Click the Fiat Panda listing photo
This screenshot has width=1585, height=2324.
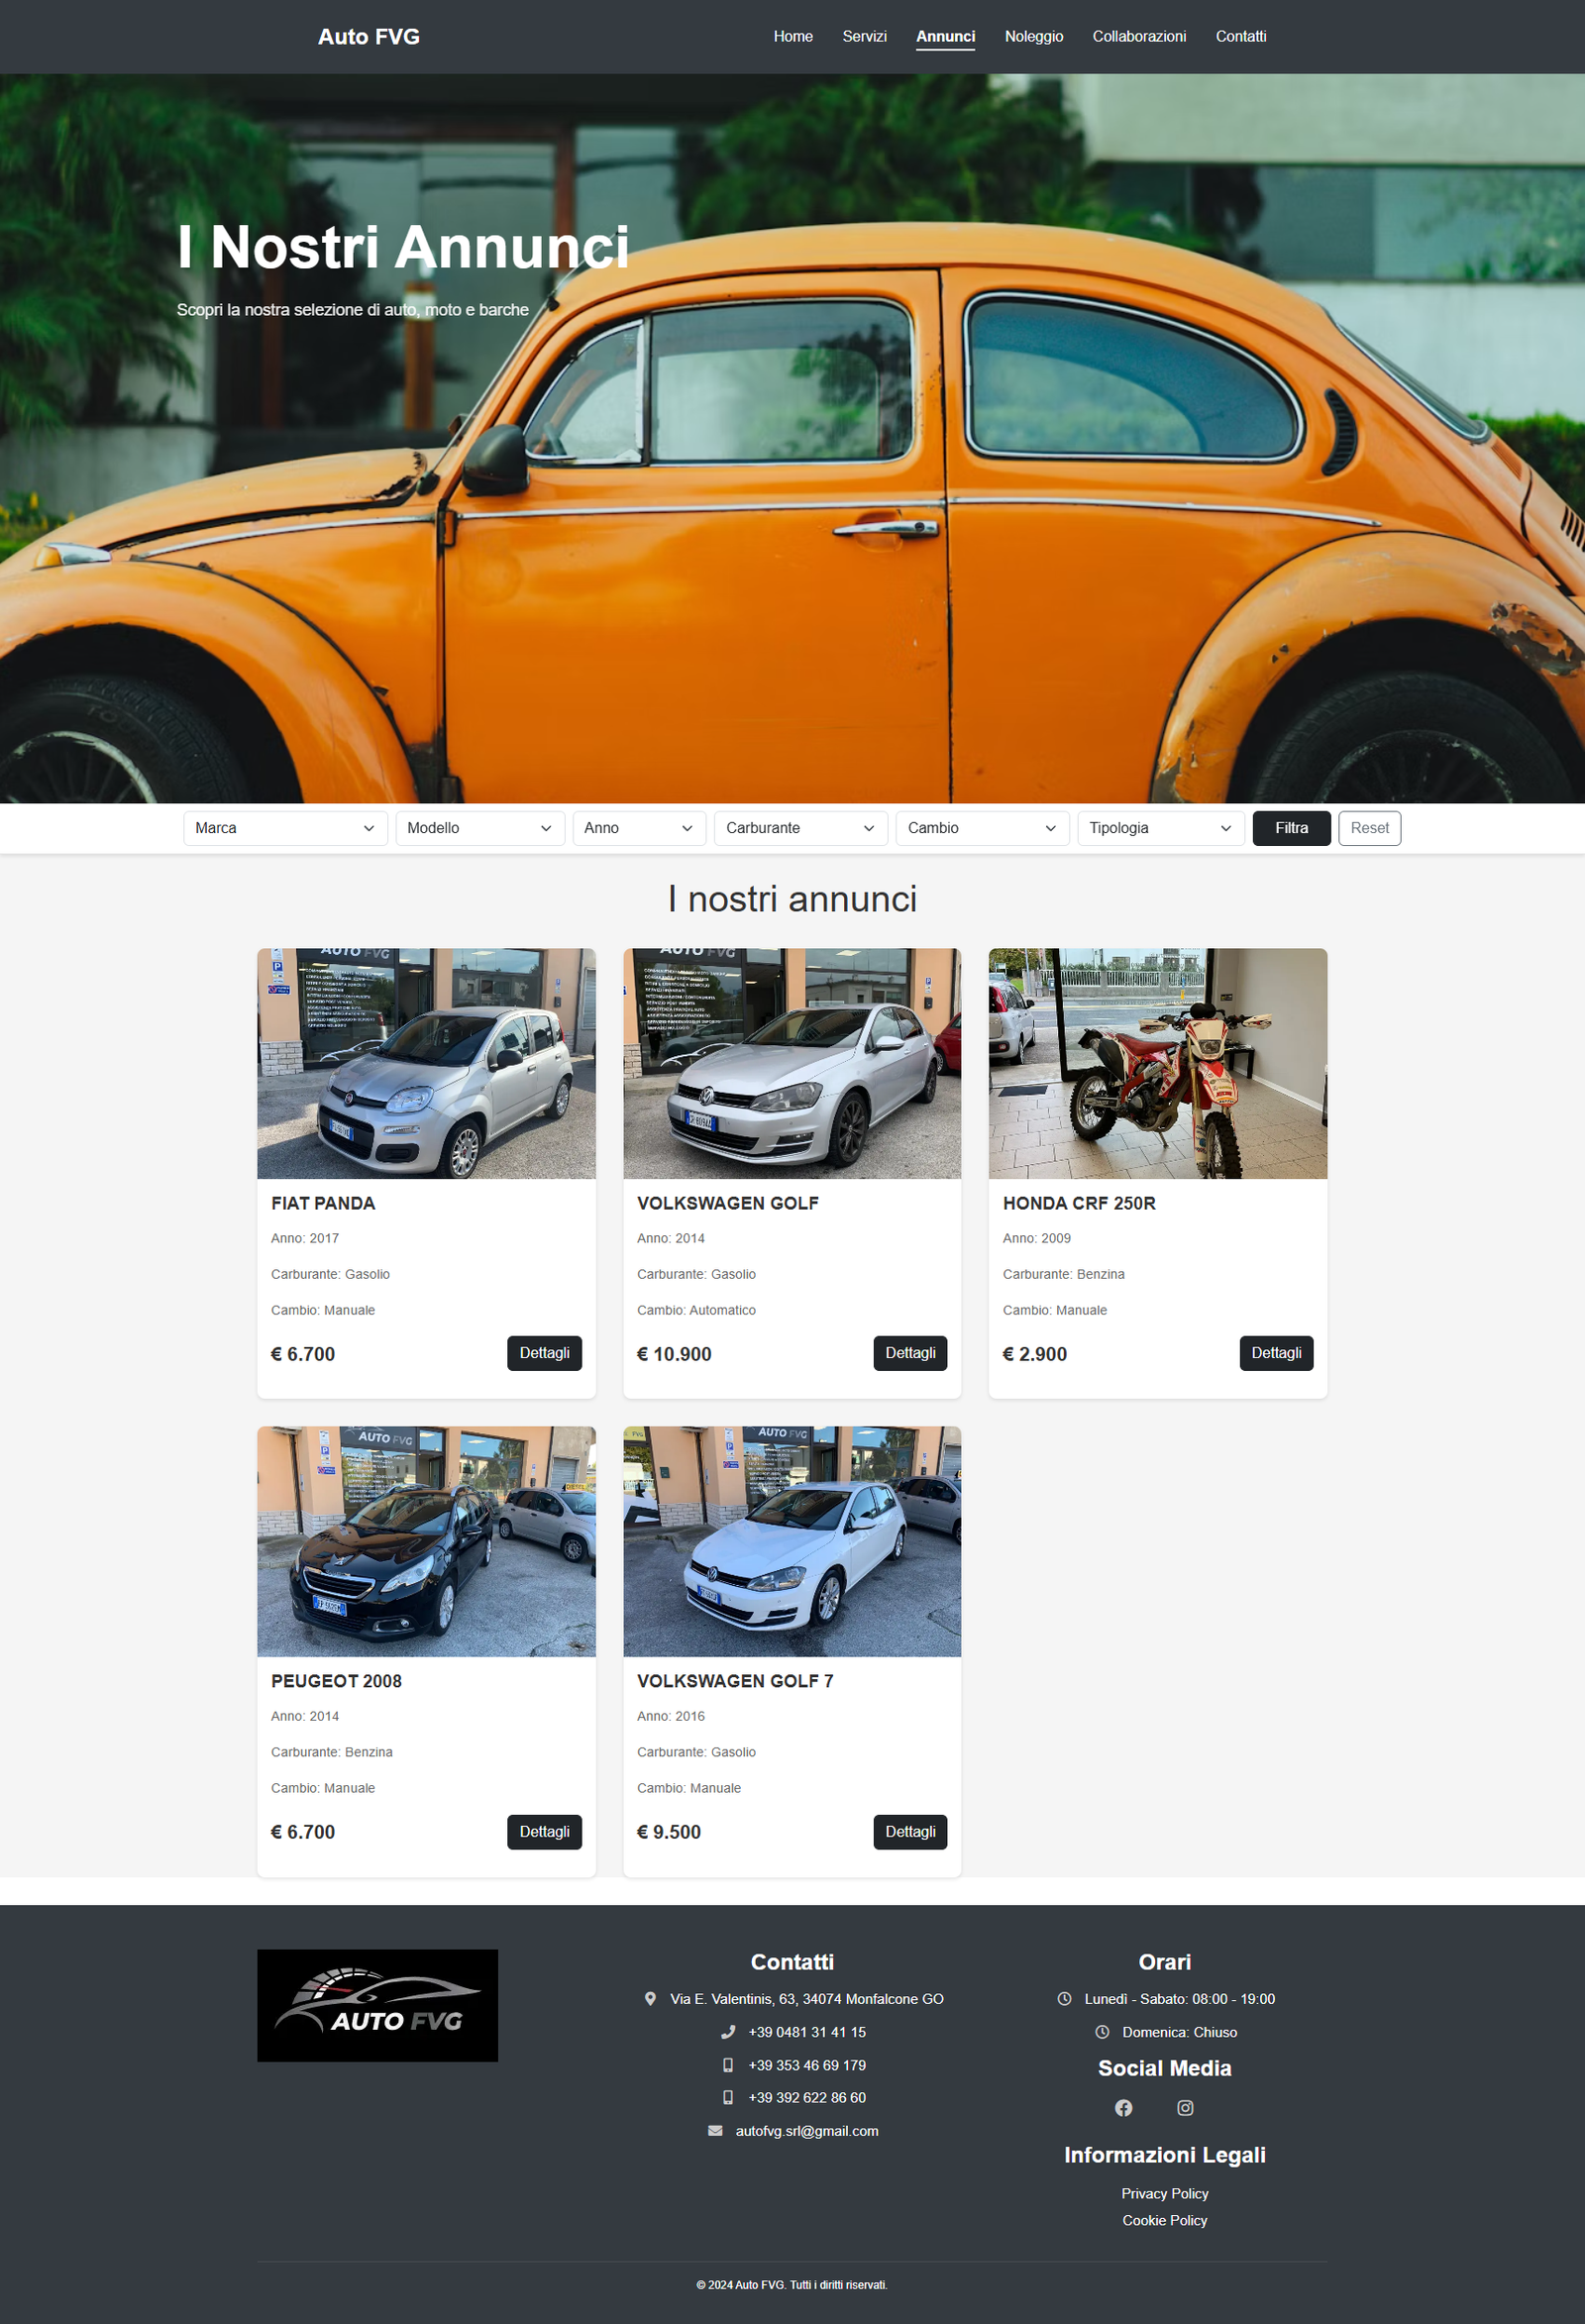click(x=426, y=1063)
